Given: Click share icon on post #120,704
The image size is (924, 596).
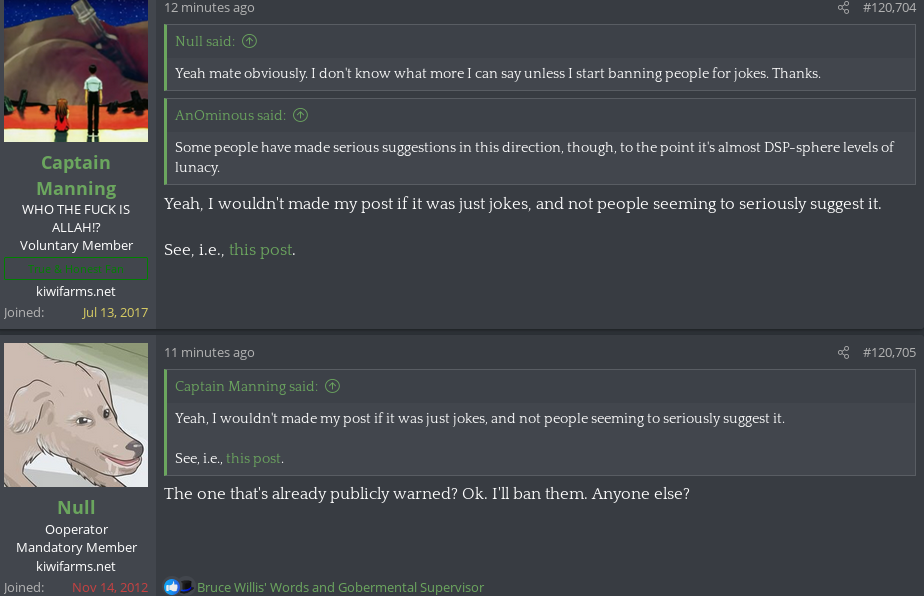Looking at the screenshot, I should click(x=843, y=8).
